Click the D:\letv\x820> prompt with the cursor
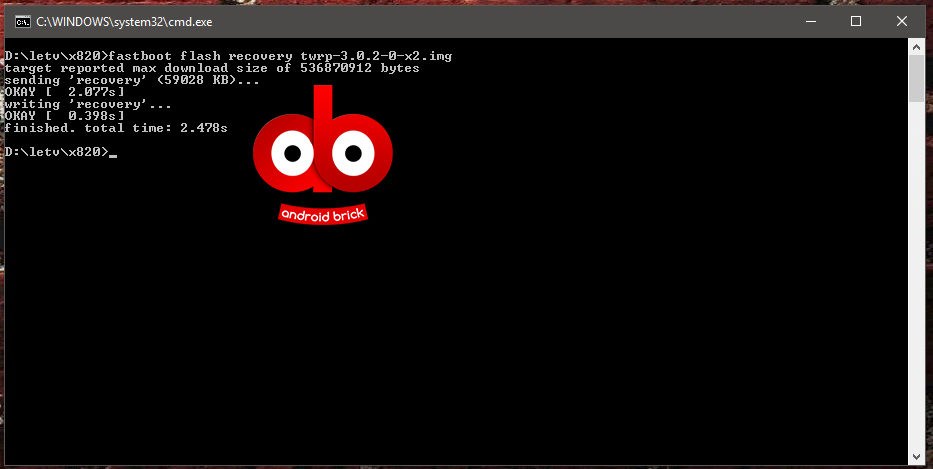The width and height of the screenshot is (933, 469). 56,152
